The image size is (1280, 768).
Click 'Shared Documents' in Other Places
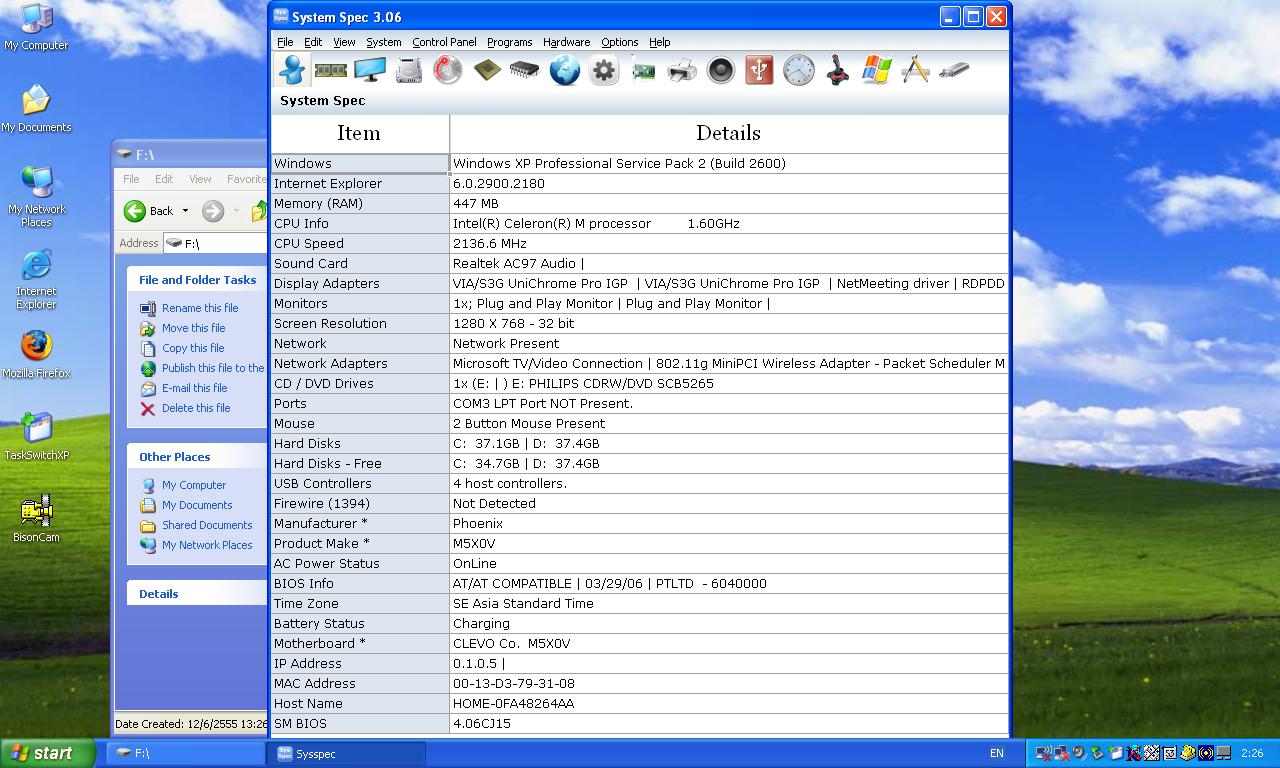click(207, 525)
